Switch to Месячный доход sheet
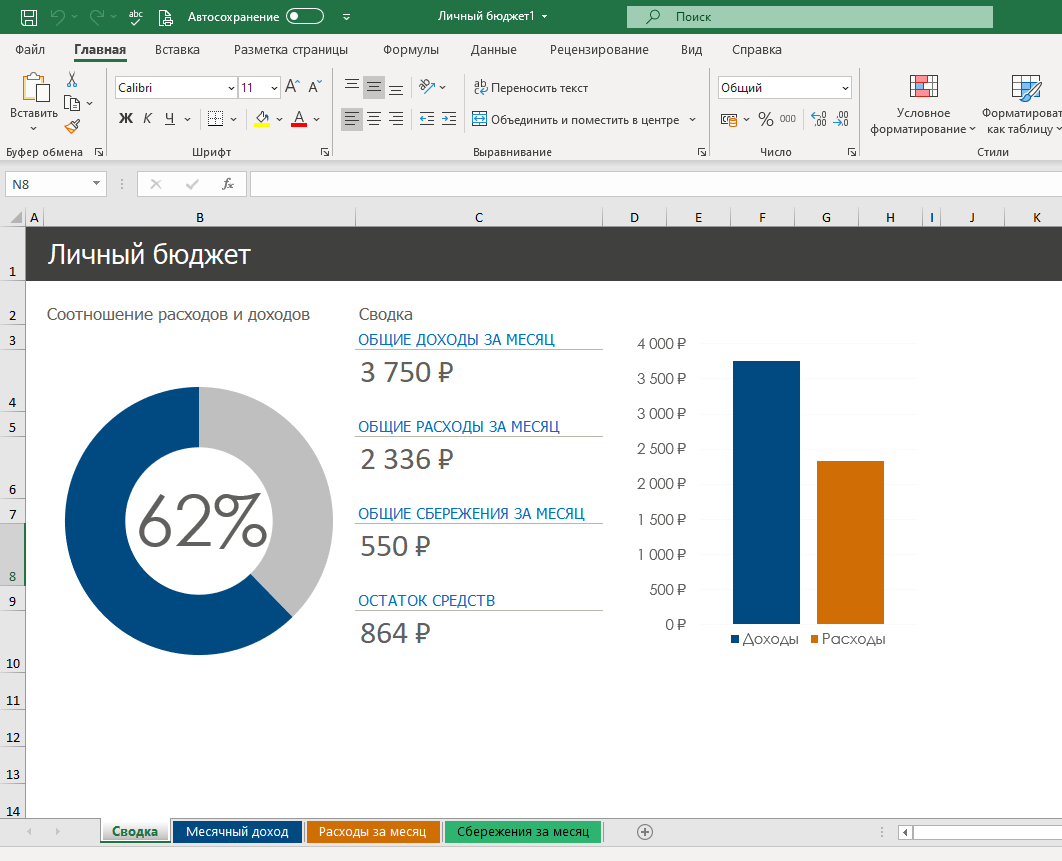 tap(237, 831)
